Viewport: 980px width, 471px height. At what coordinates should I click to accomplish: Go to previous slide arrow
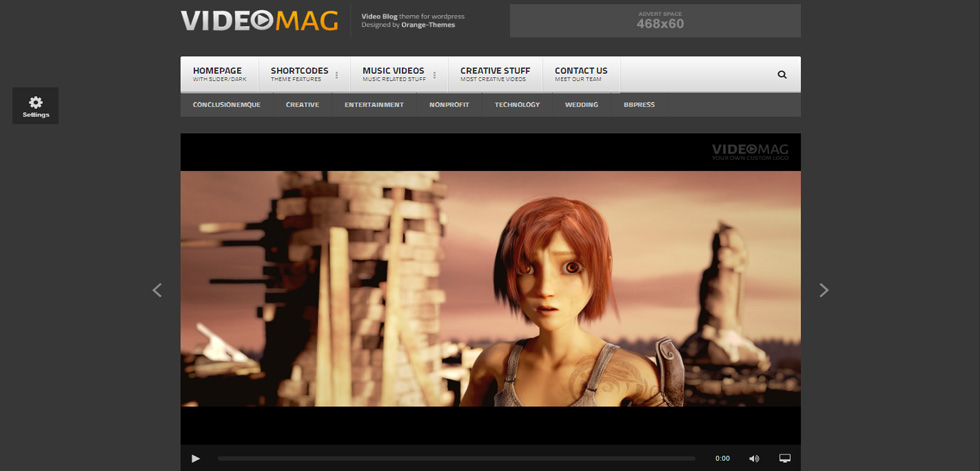[157, 290]
